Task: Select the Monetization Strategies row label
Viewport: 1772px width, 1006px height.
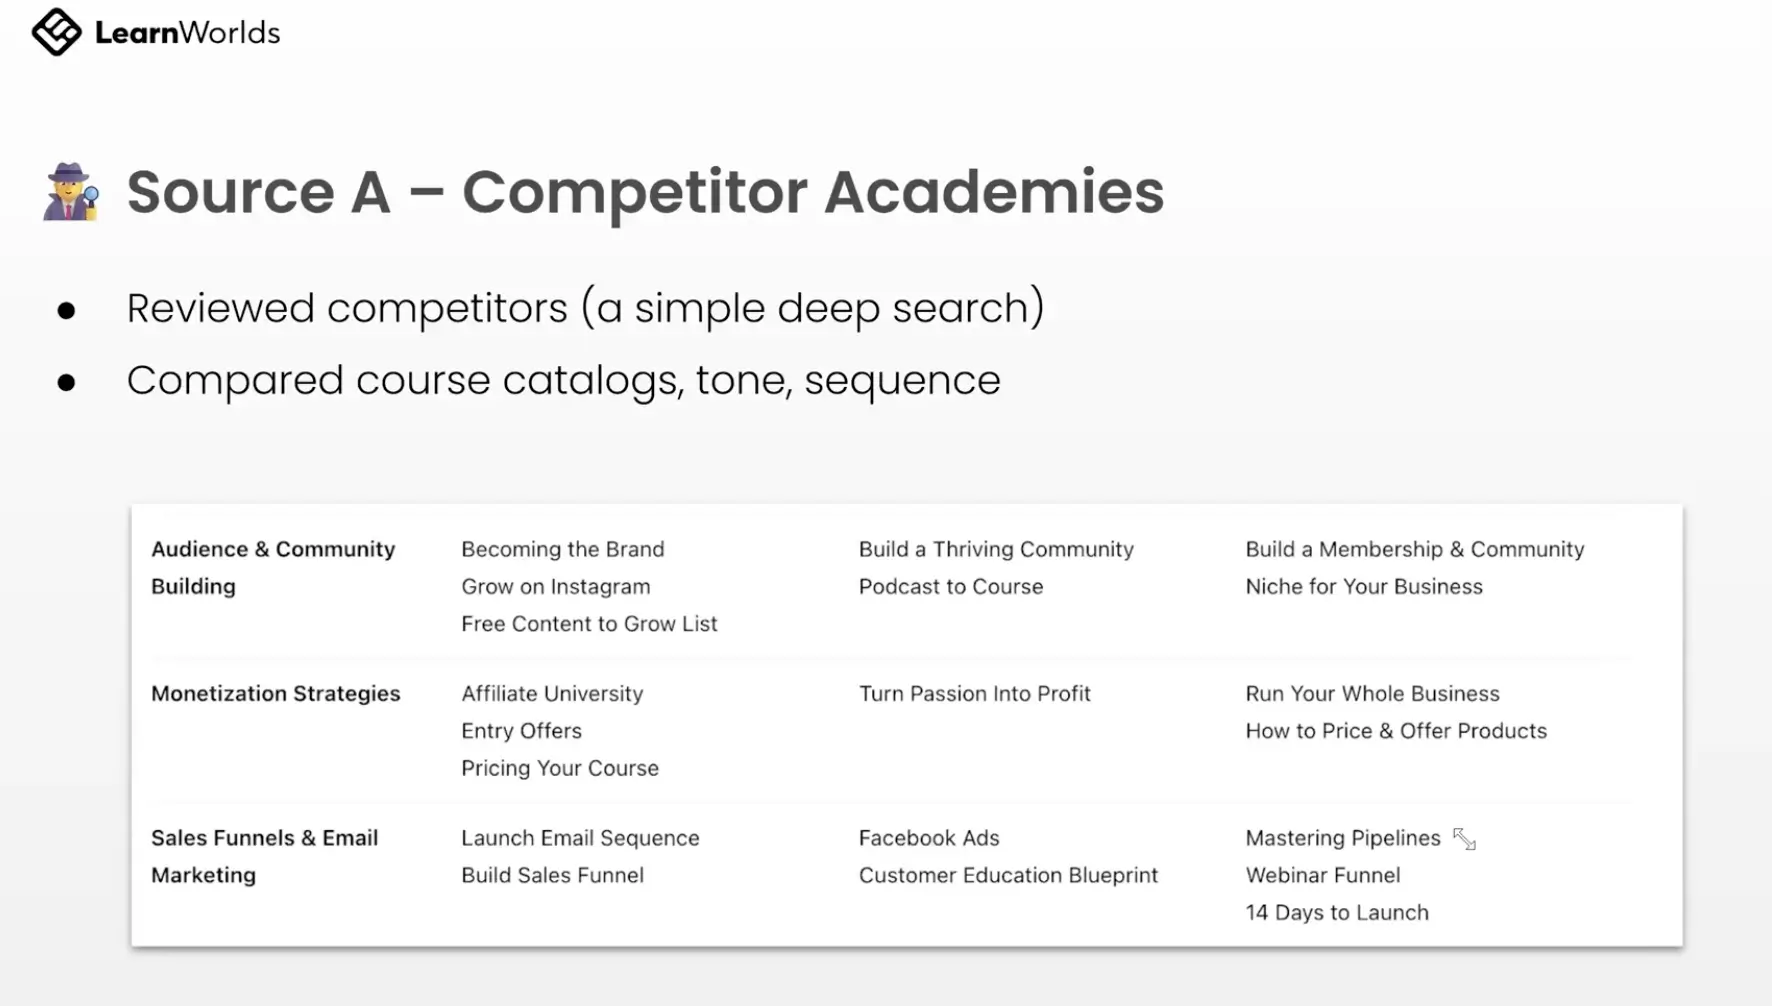Action: [275, 693]
